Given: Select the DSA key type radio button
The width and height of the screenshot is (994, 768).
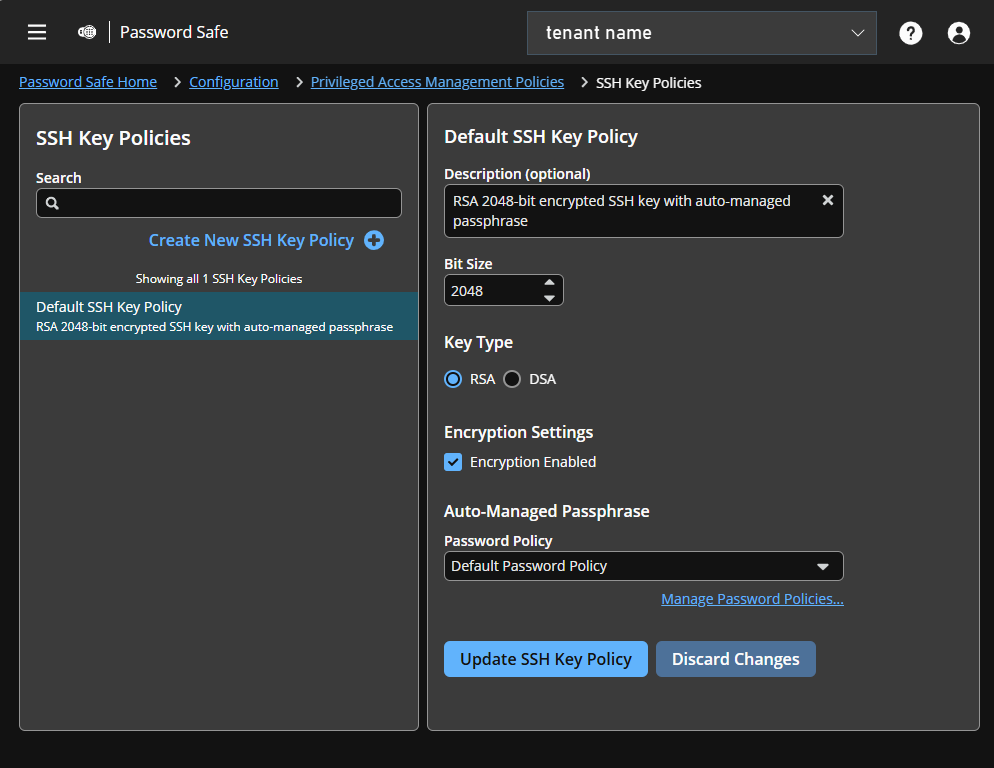Looking at the screenshot, I should pos(511,379).
